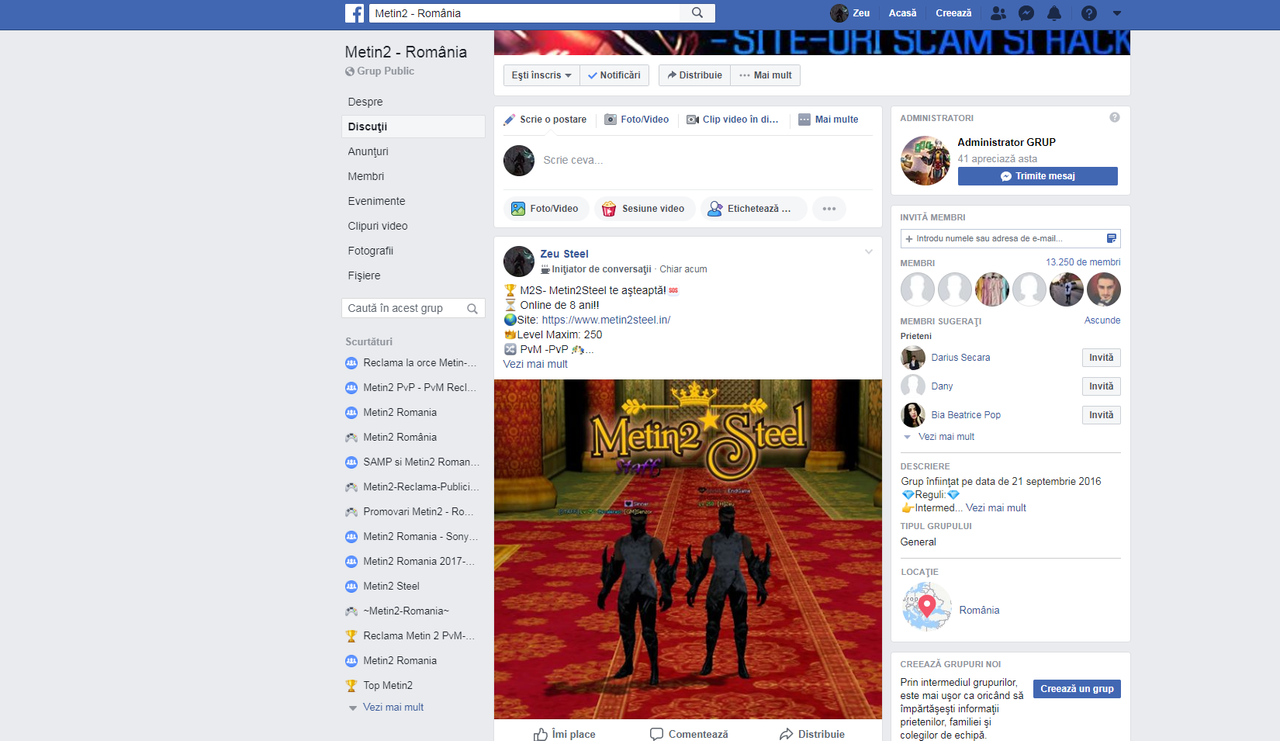Click trophy icon beside Reclama Metin 2 PvM
Screen dimensions: 1280x741
[351, 636]
